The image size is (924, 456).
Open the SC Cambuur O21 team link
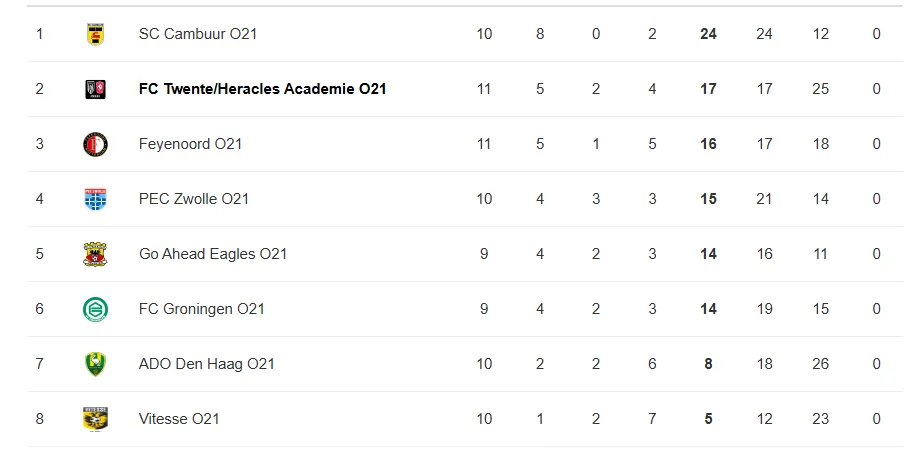tap(198, 34)
